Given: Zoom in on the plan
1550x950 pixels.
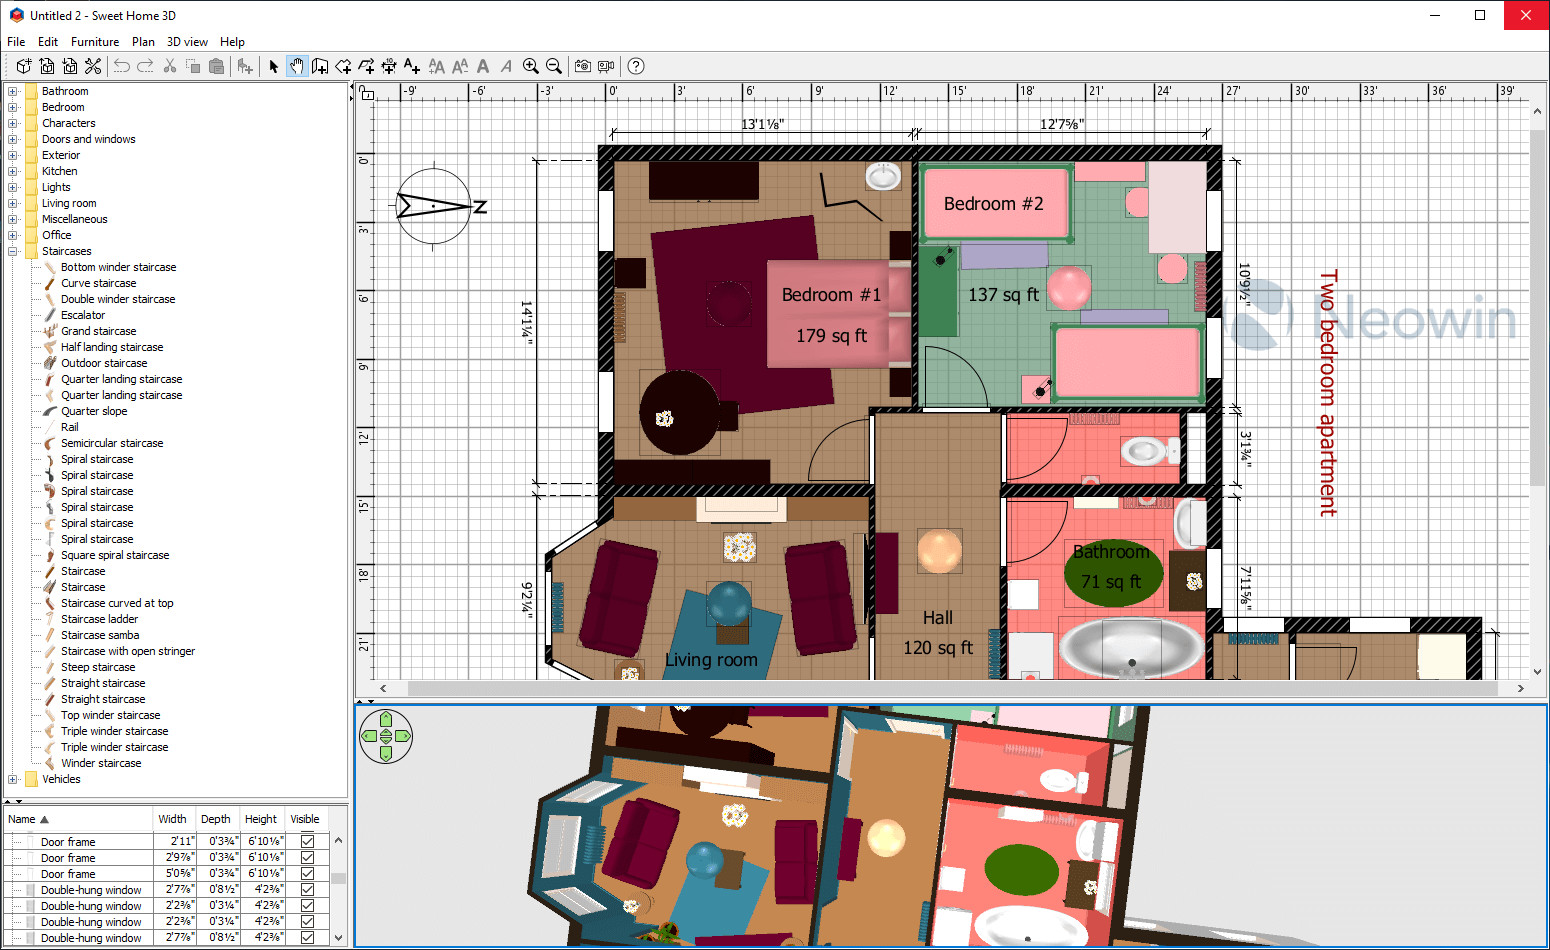Looking at the screenshot, I should (531, 66).
